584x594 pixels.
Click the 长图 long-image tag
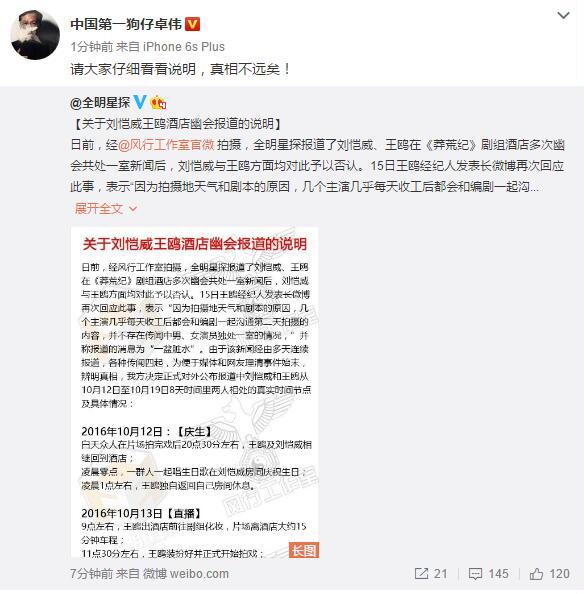click(304, 550)
